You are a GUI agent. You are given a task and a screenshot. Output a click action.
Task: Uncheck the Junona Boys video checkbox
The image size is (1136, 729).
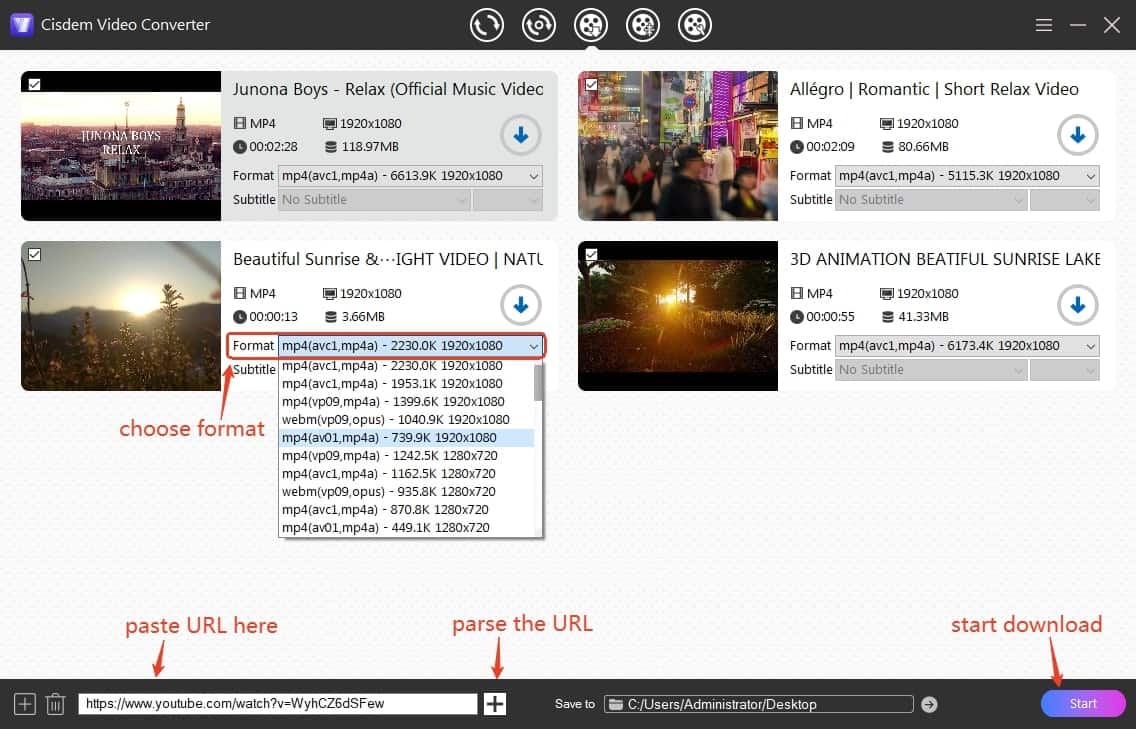point(34,84)
